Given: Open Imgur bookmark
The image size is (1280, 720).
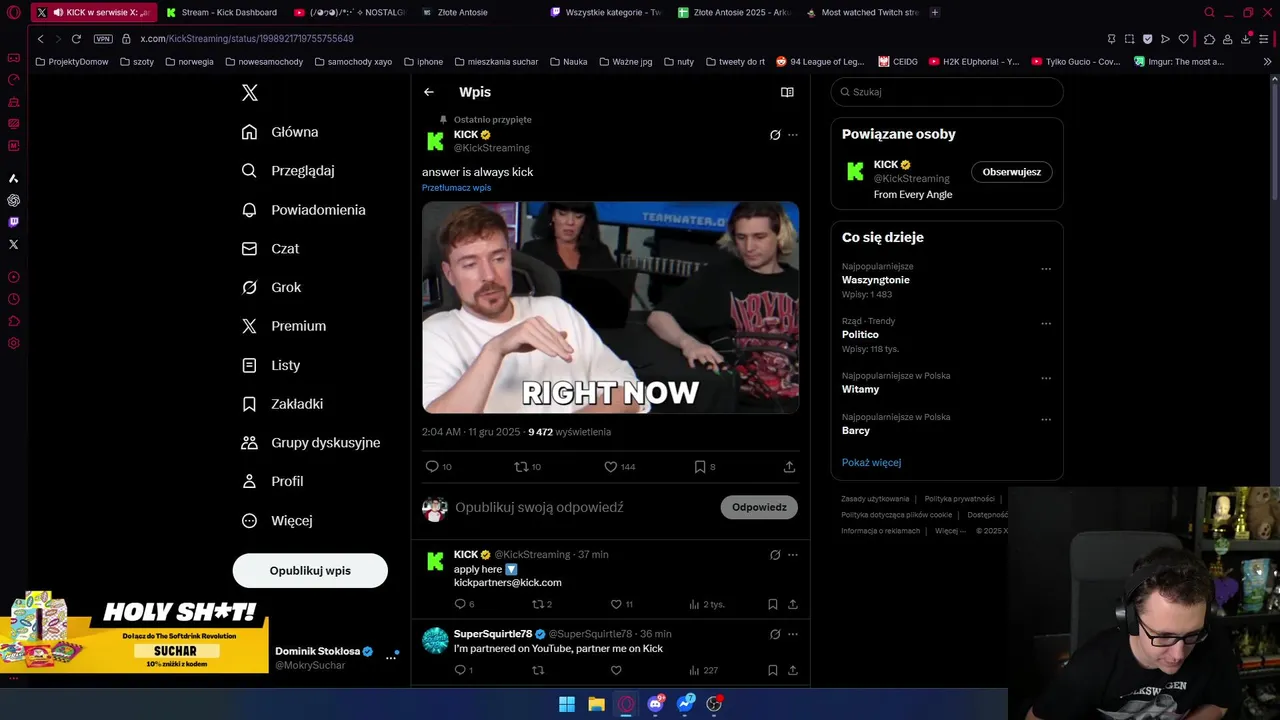Looking at the screenshot, I should point(1179,62).
